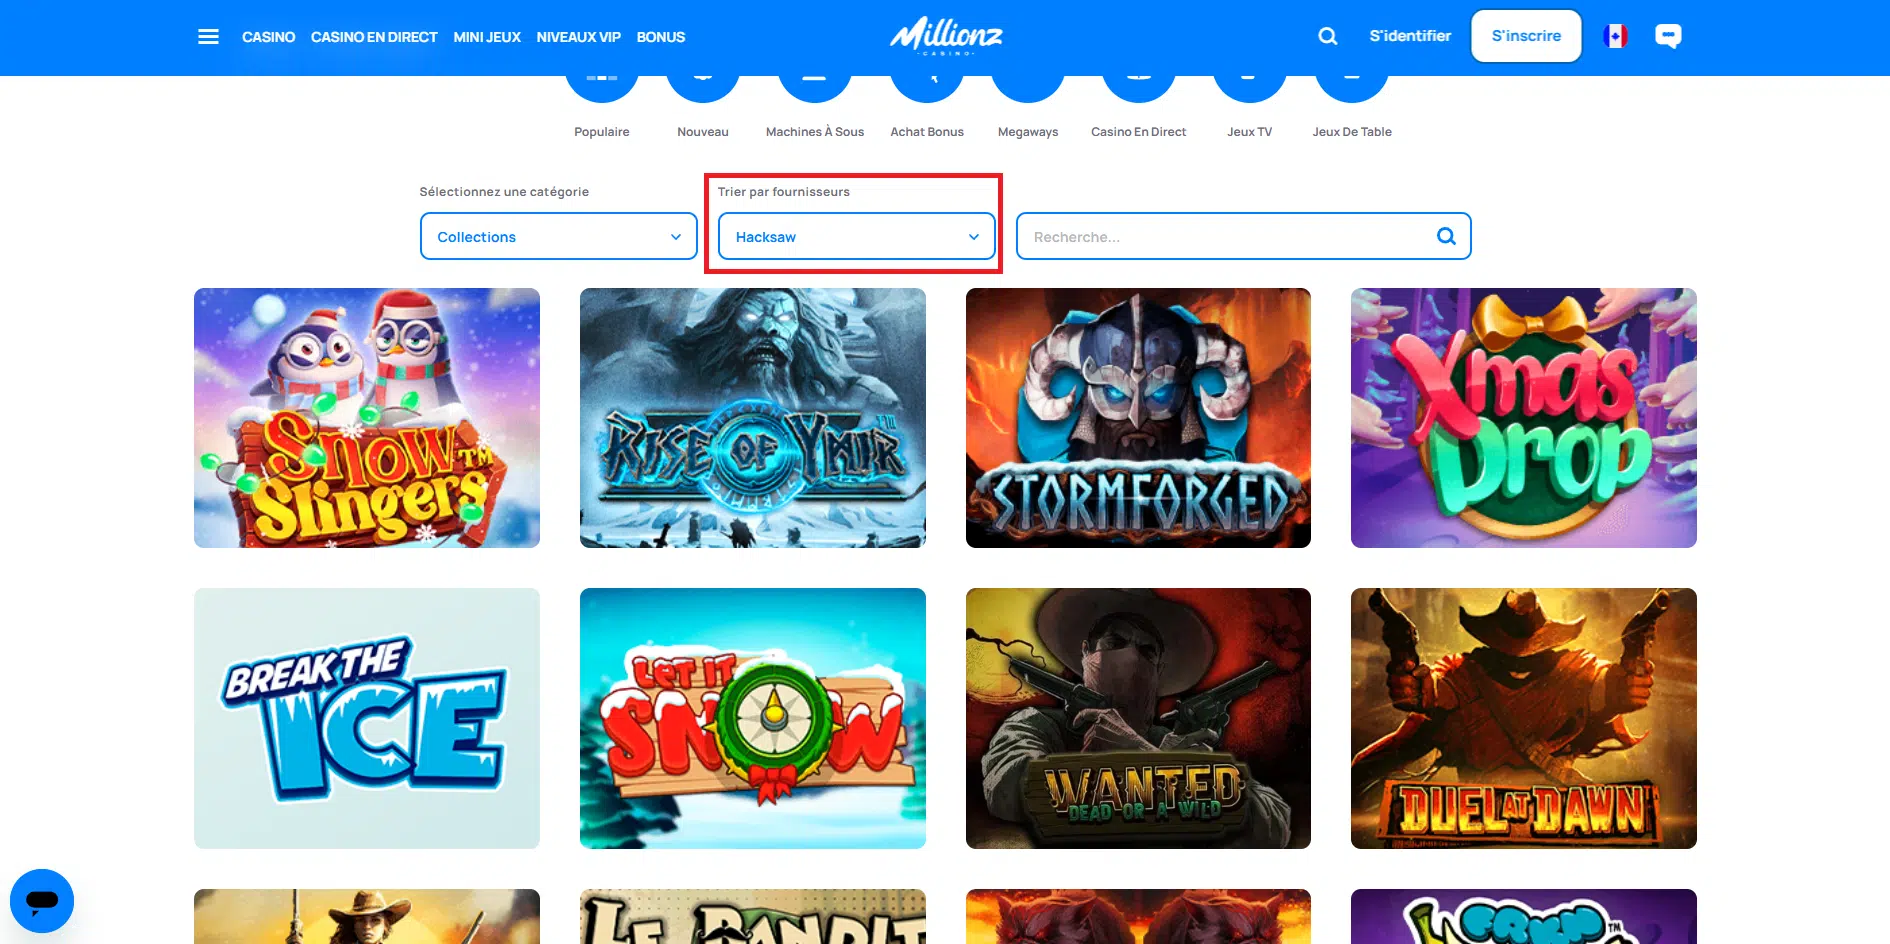
Task: Select the Jeux De Table category icon
Action: (x=1352, y=88)
